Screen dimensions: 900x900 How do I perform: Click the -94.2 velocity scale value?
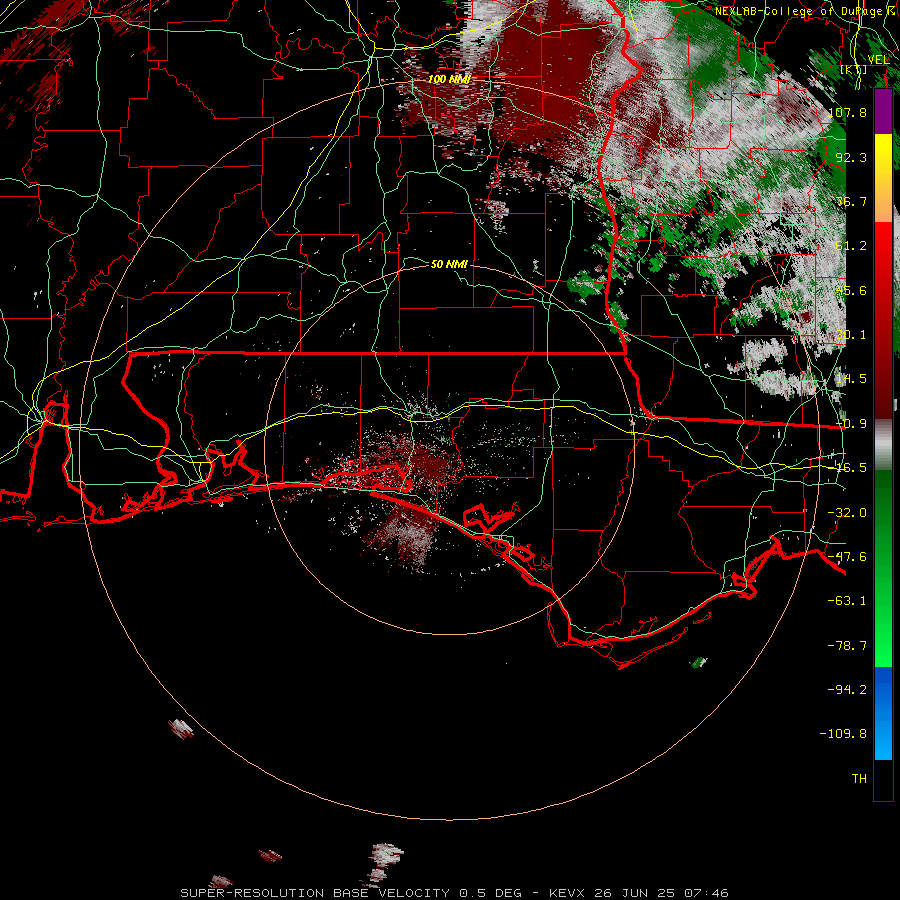848,690
